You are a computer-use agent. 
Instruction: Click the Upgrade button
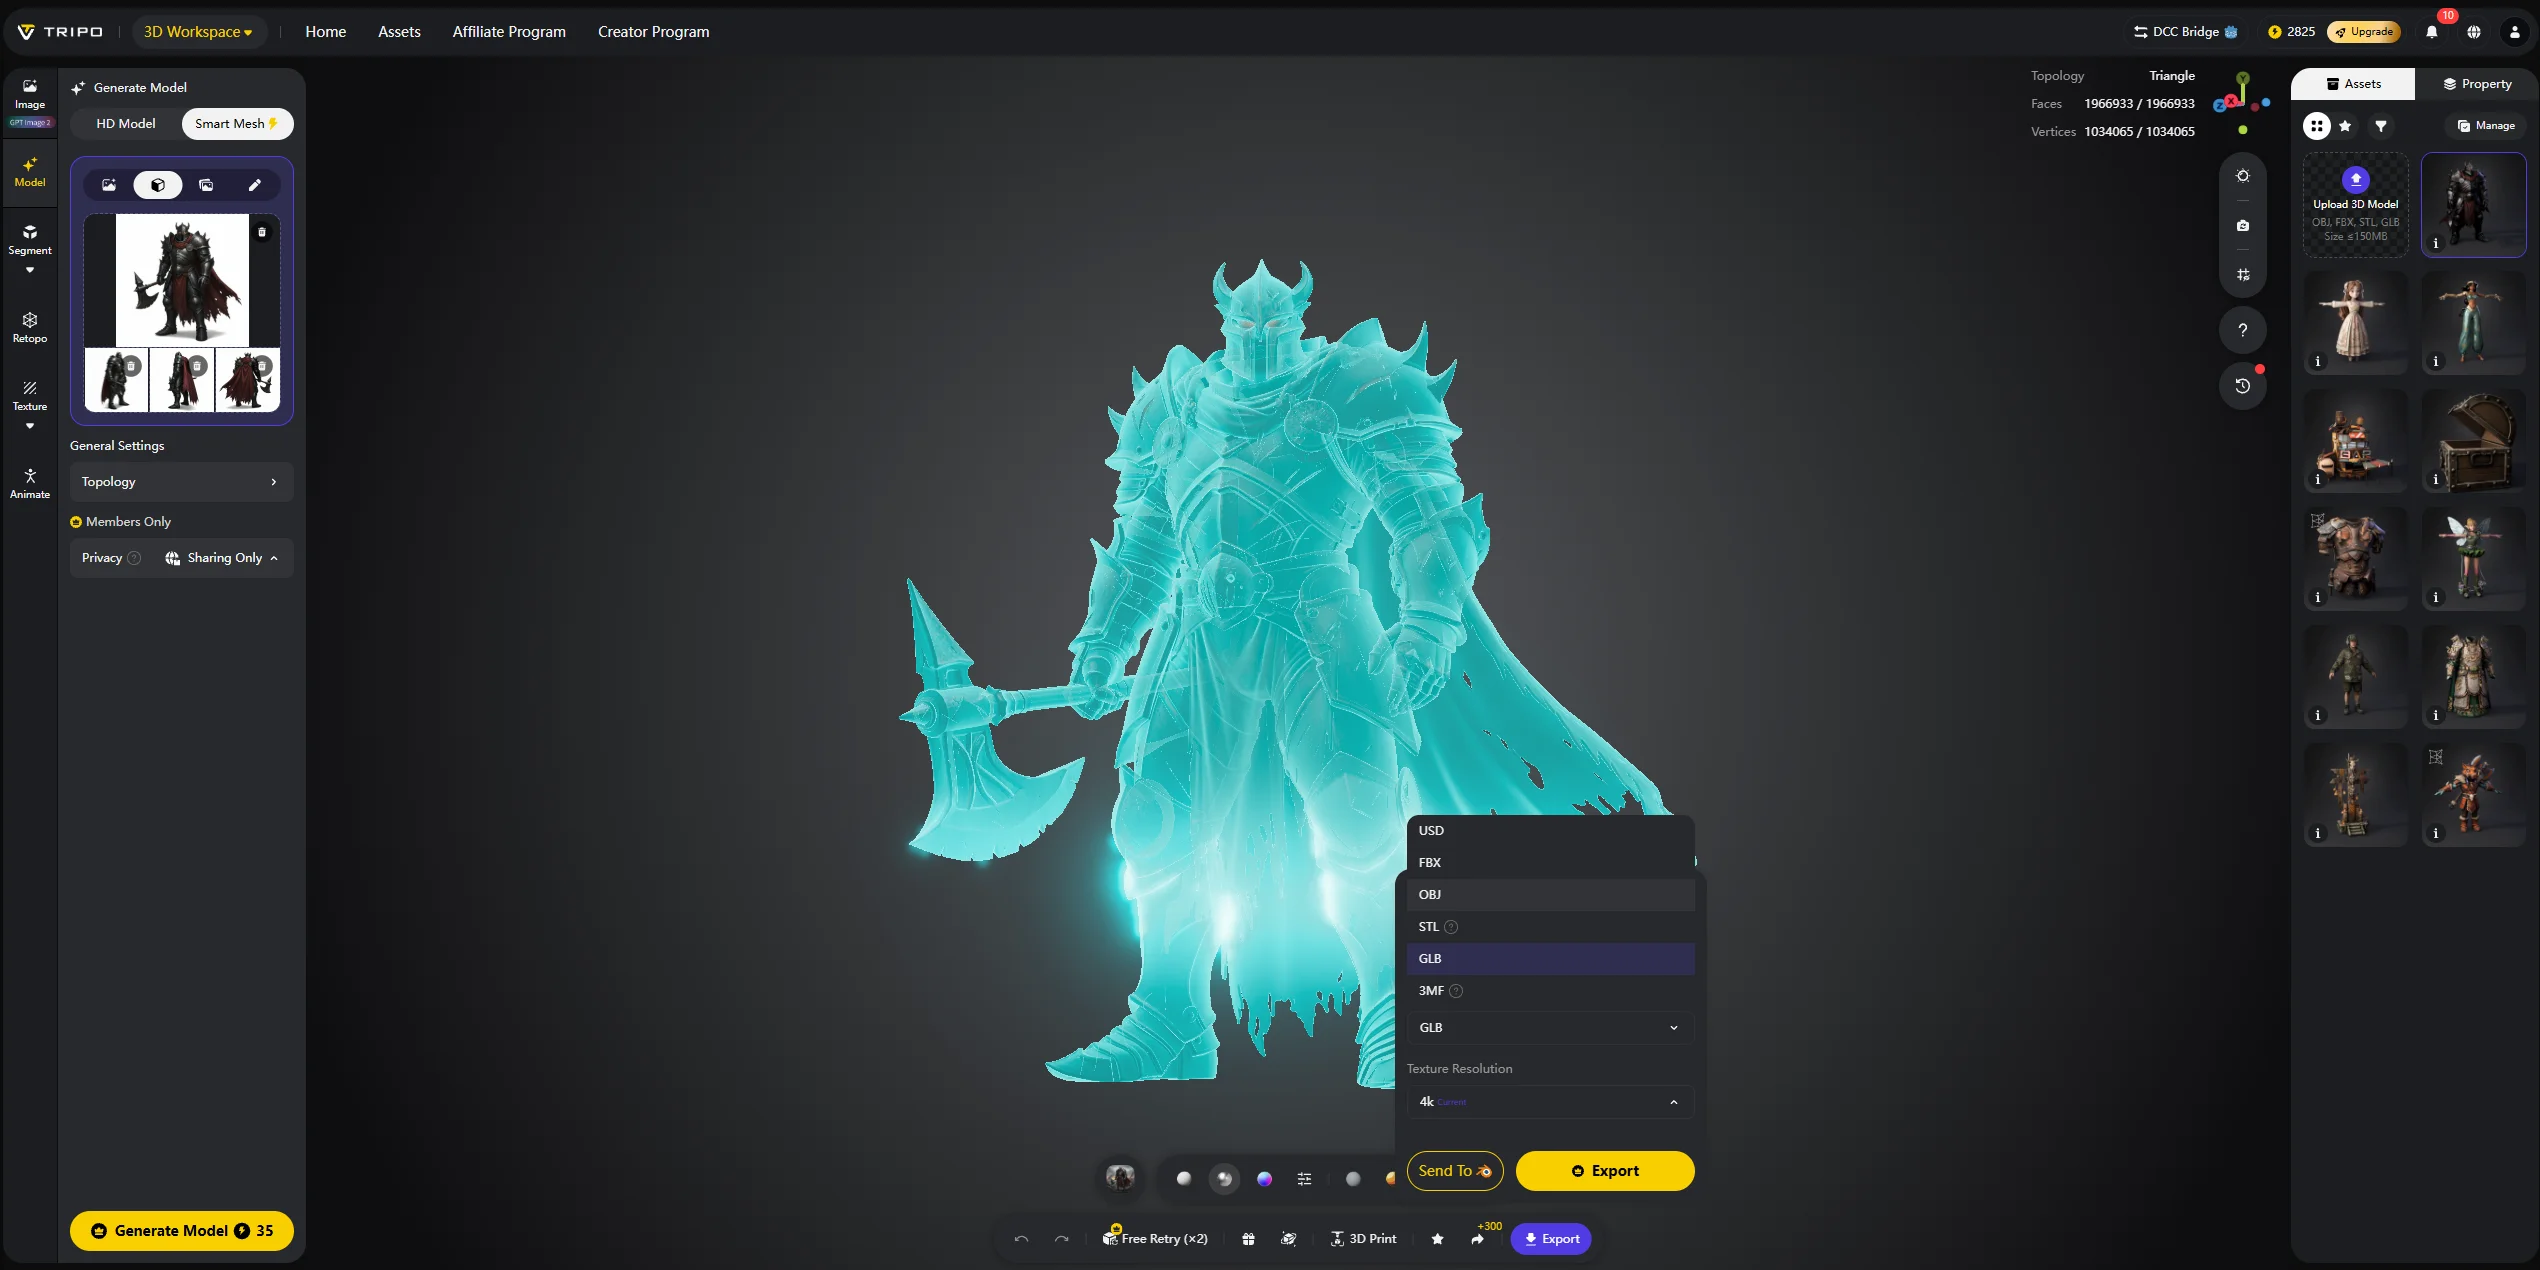2364,32
